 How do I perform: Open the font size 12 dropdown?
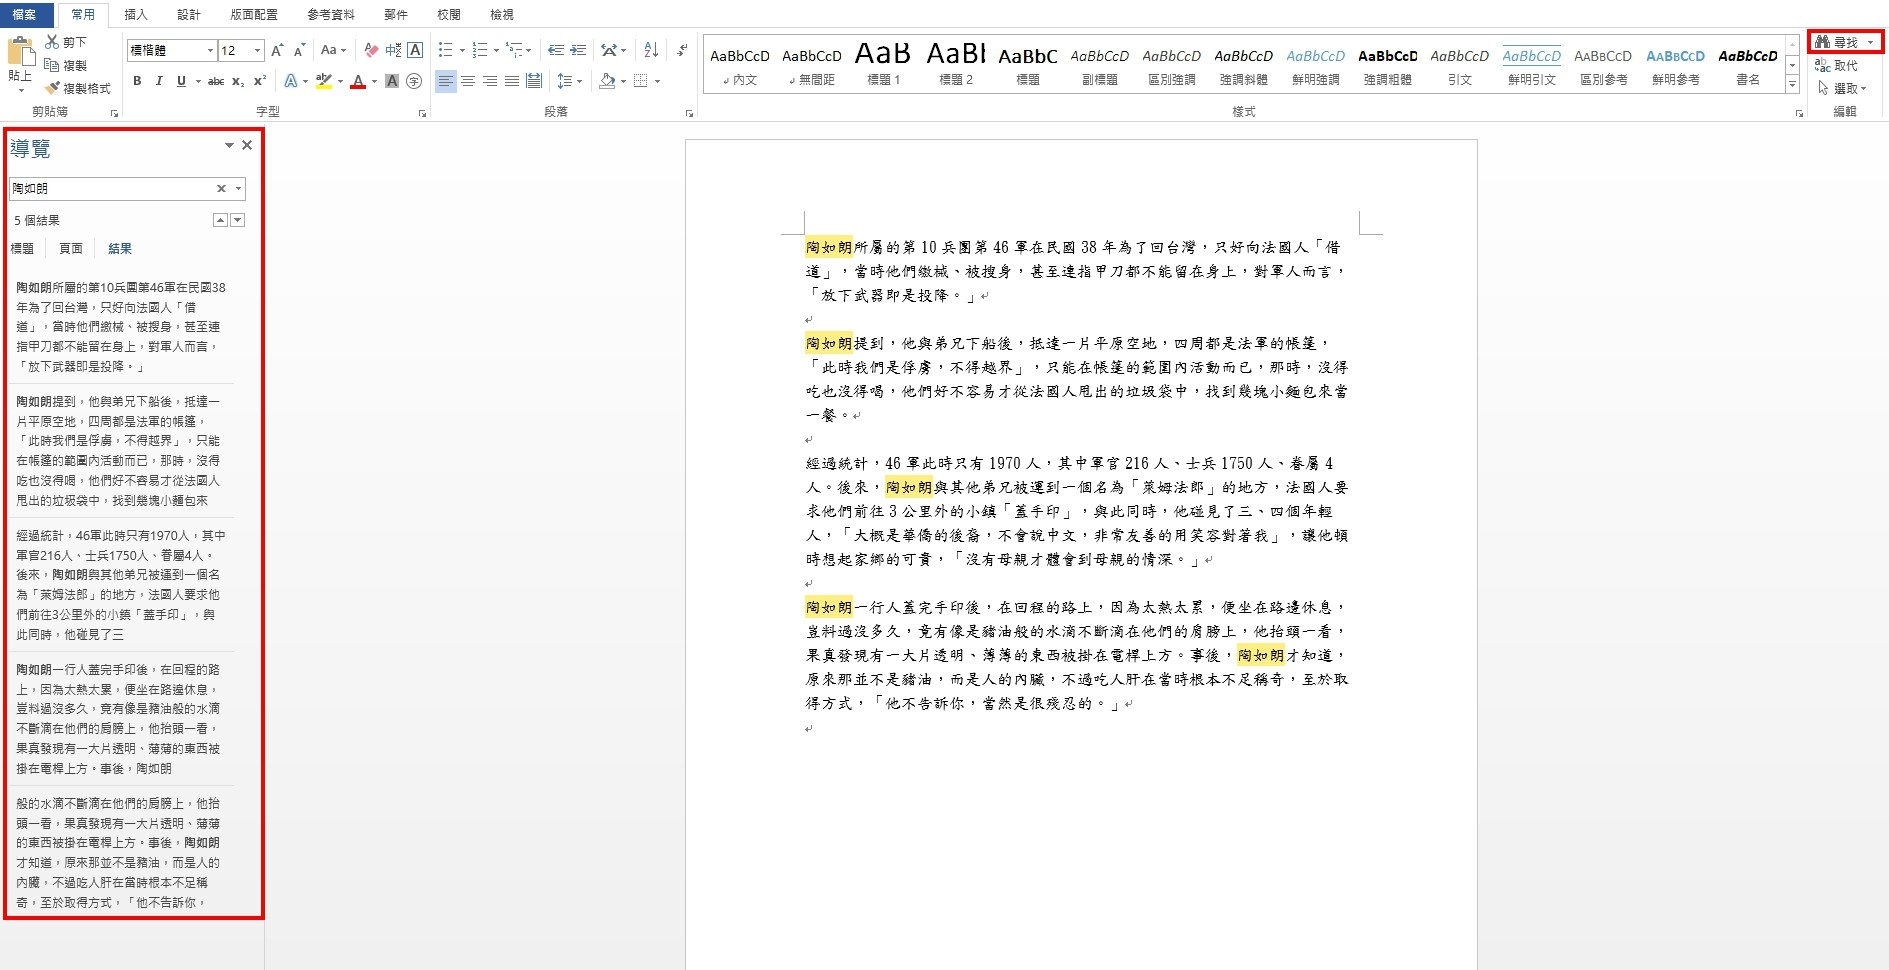(257, 50)
